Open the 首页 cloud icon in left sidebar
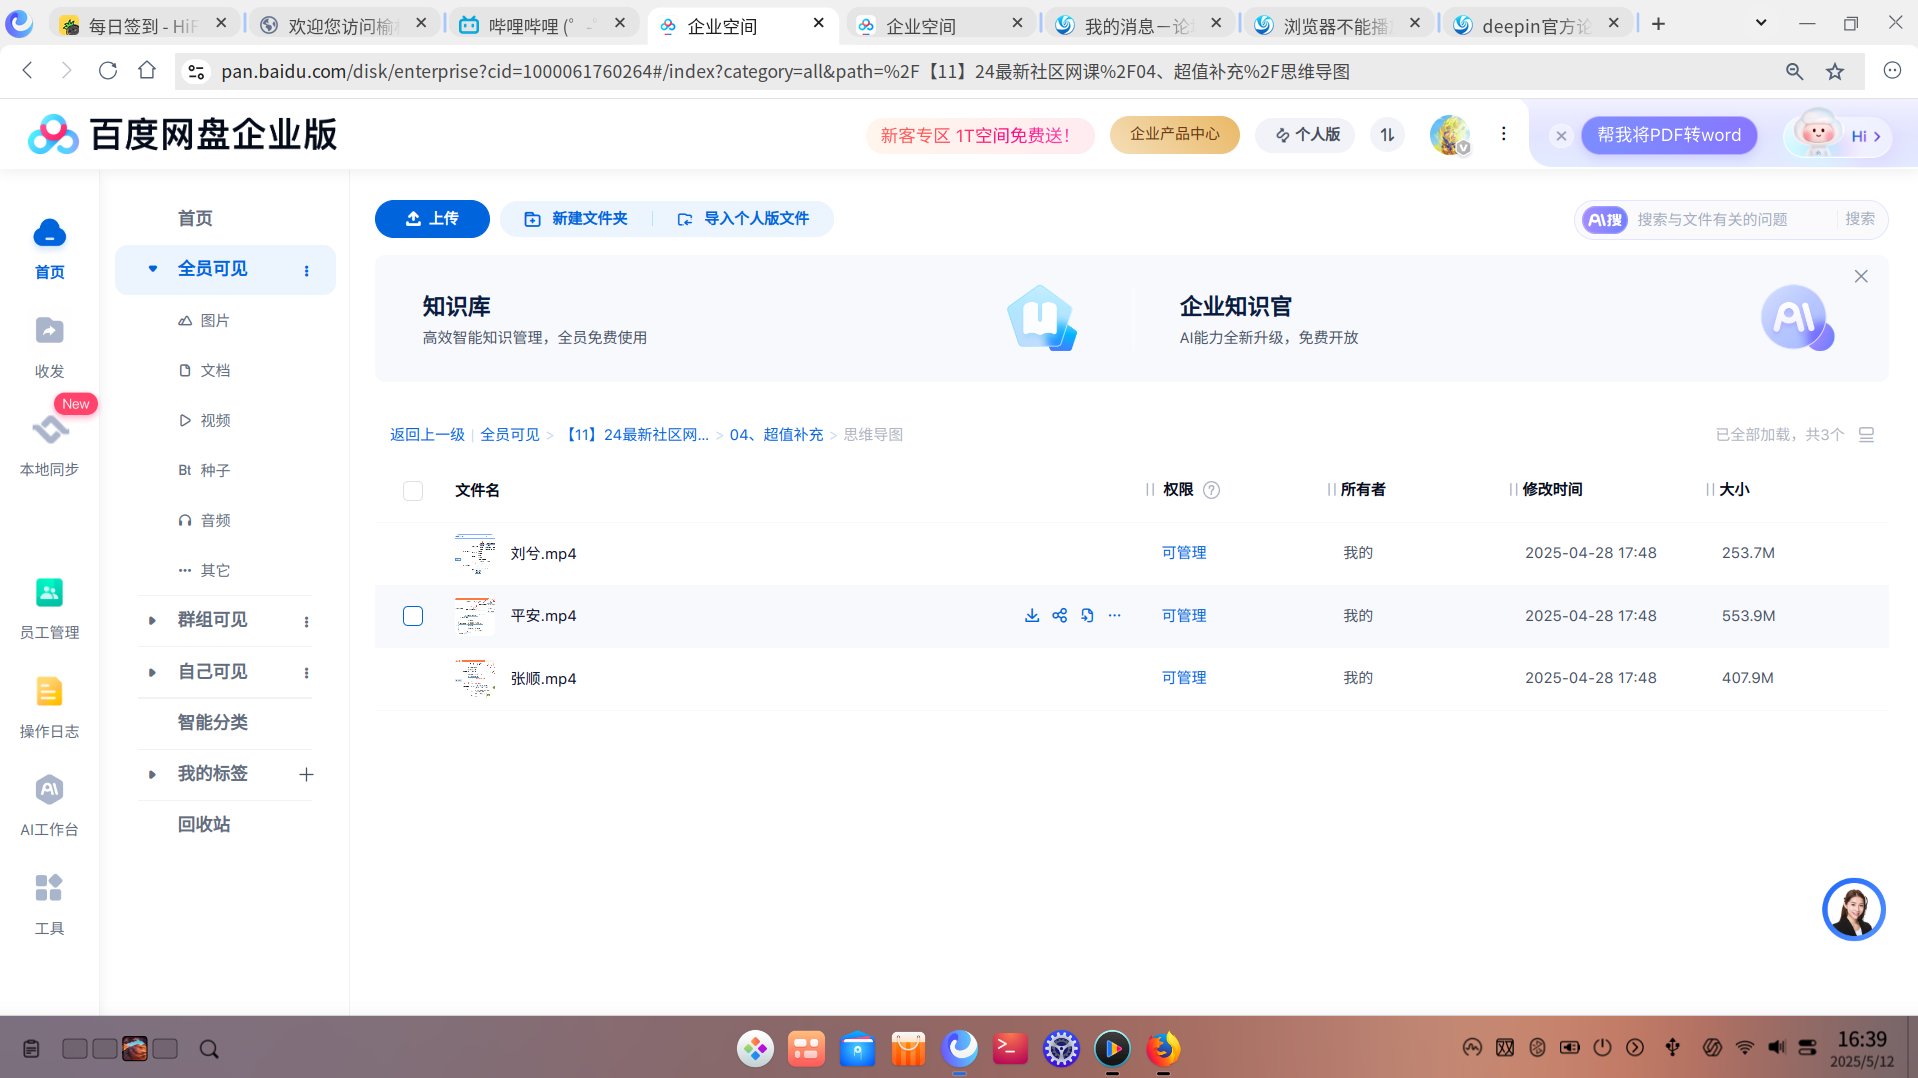Viewport: 1918px width, 1078px height. pos(49,233)
